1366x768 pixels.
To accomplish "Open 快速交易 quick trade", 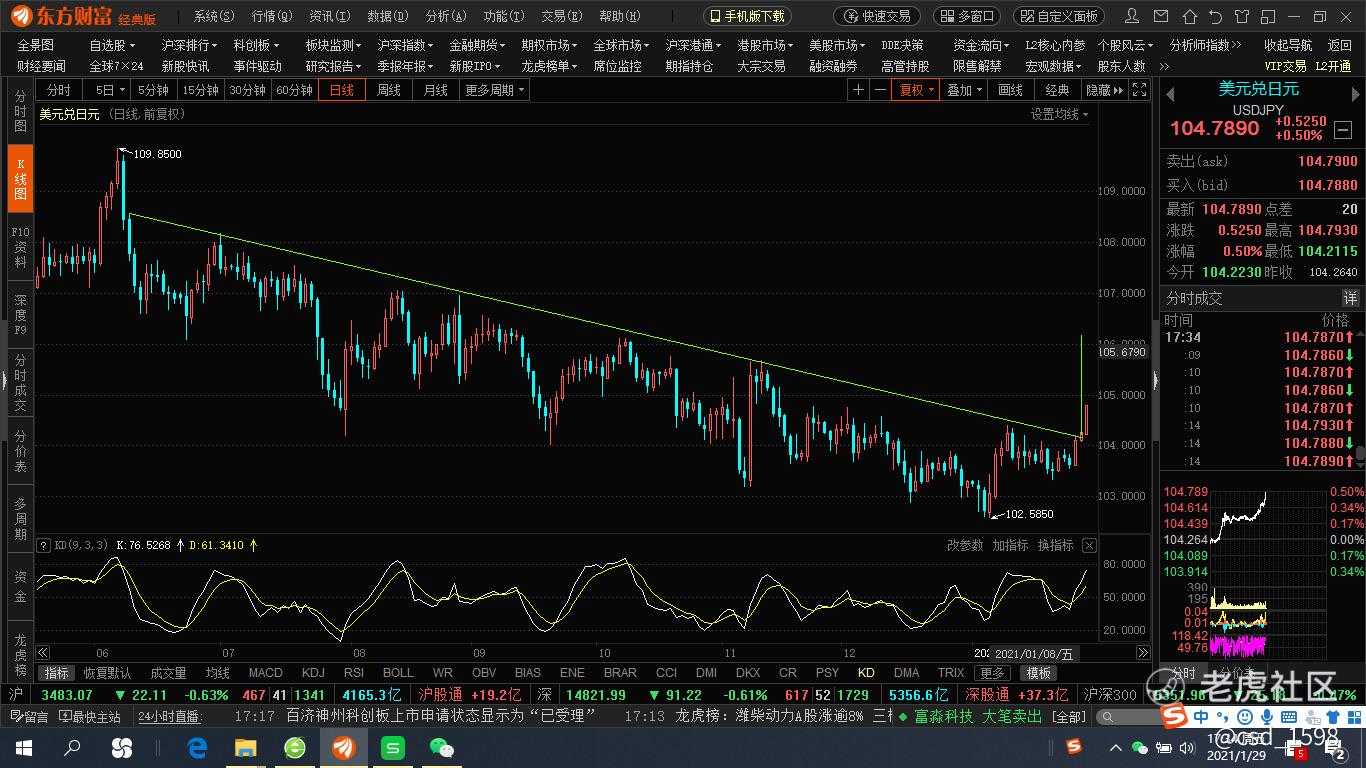I will [x=877, y=16].
